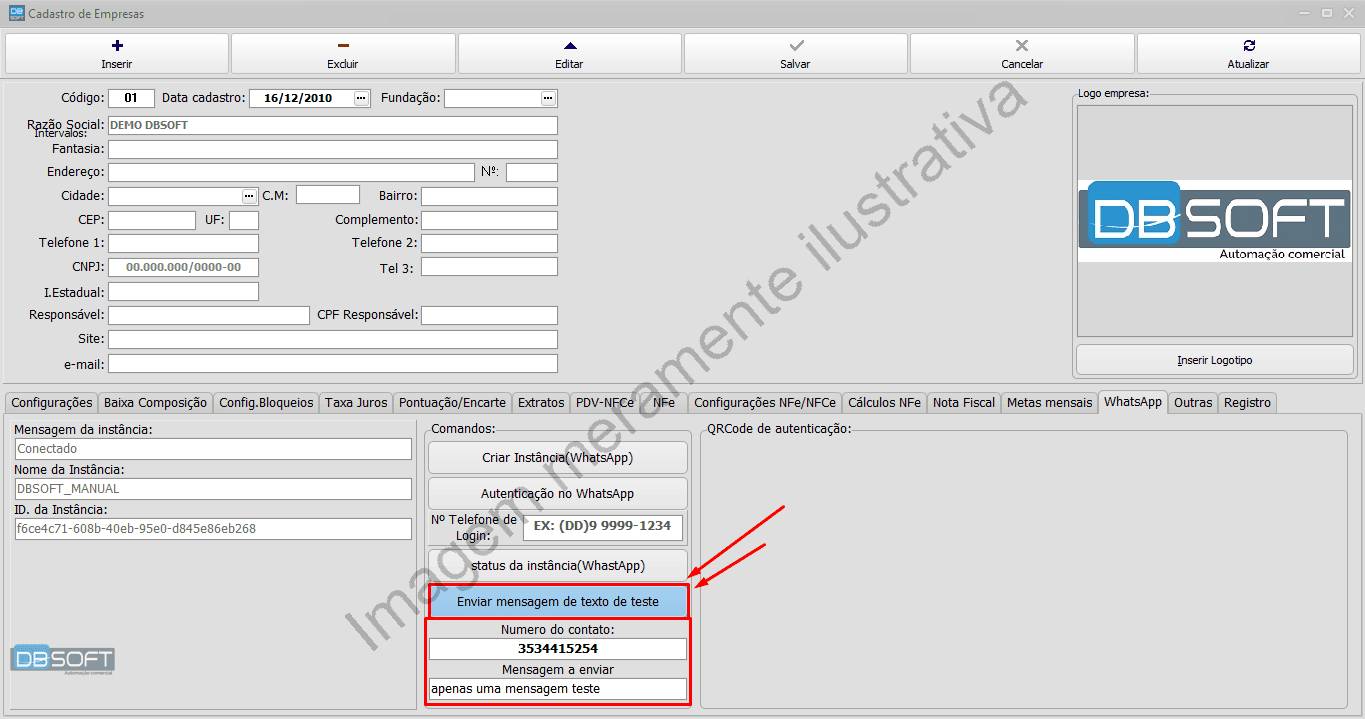The width and height of the screenshot is (1365, 719).
Task: Switch to the Nota Fiscal tab
Action: click(962, 401)
